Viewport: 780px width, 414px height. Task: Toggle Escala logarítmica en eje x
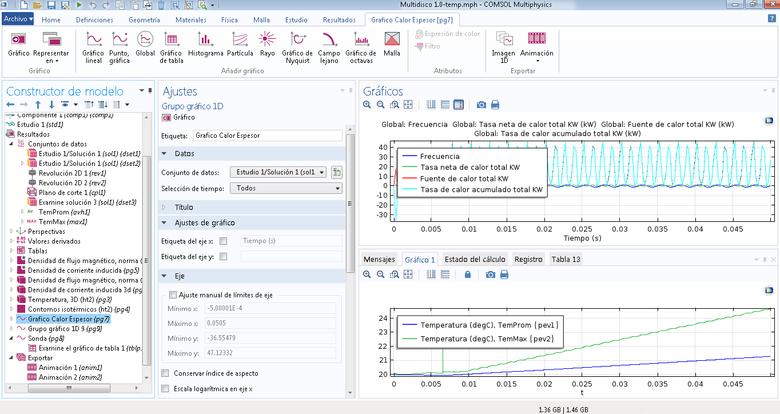click(x=165, y=388)
